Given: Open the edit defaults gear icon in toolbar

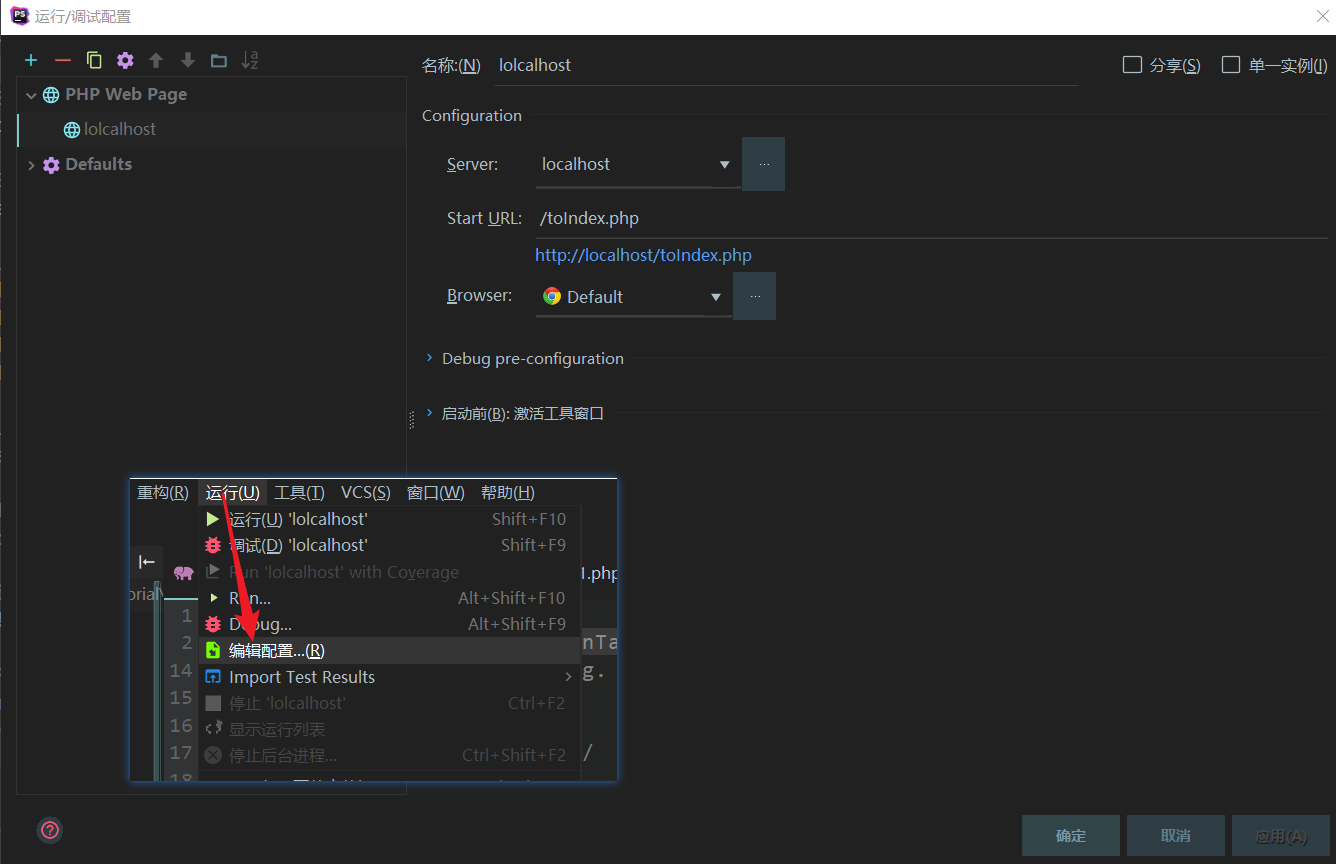Looking at the screenshot, I should (125, 60).
